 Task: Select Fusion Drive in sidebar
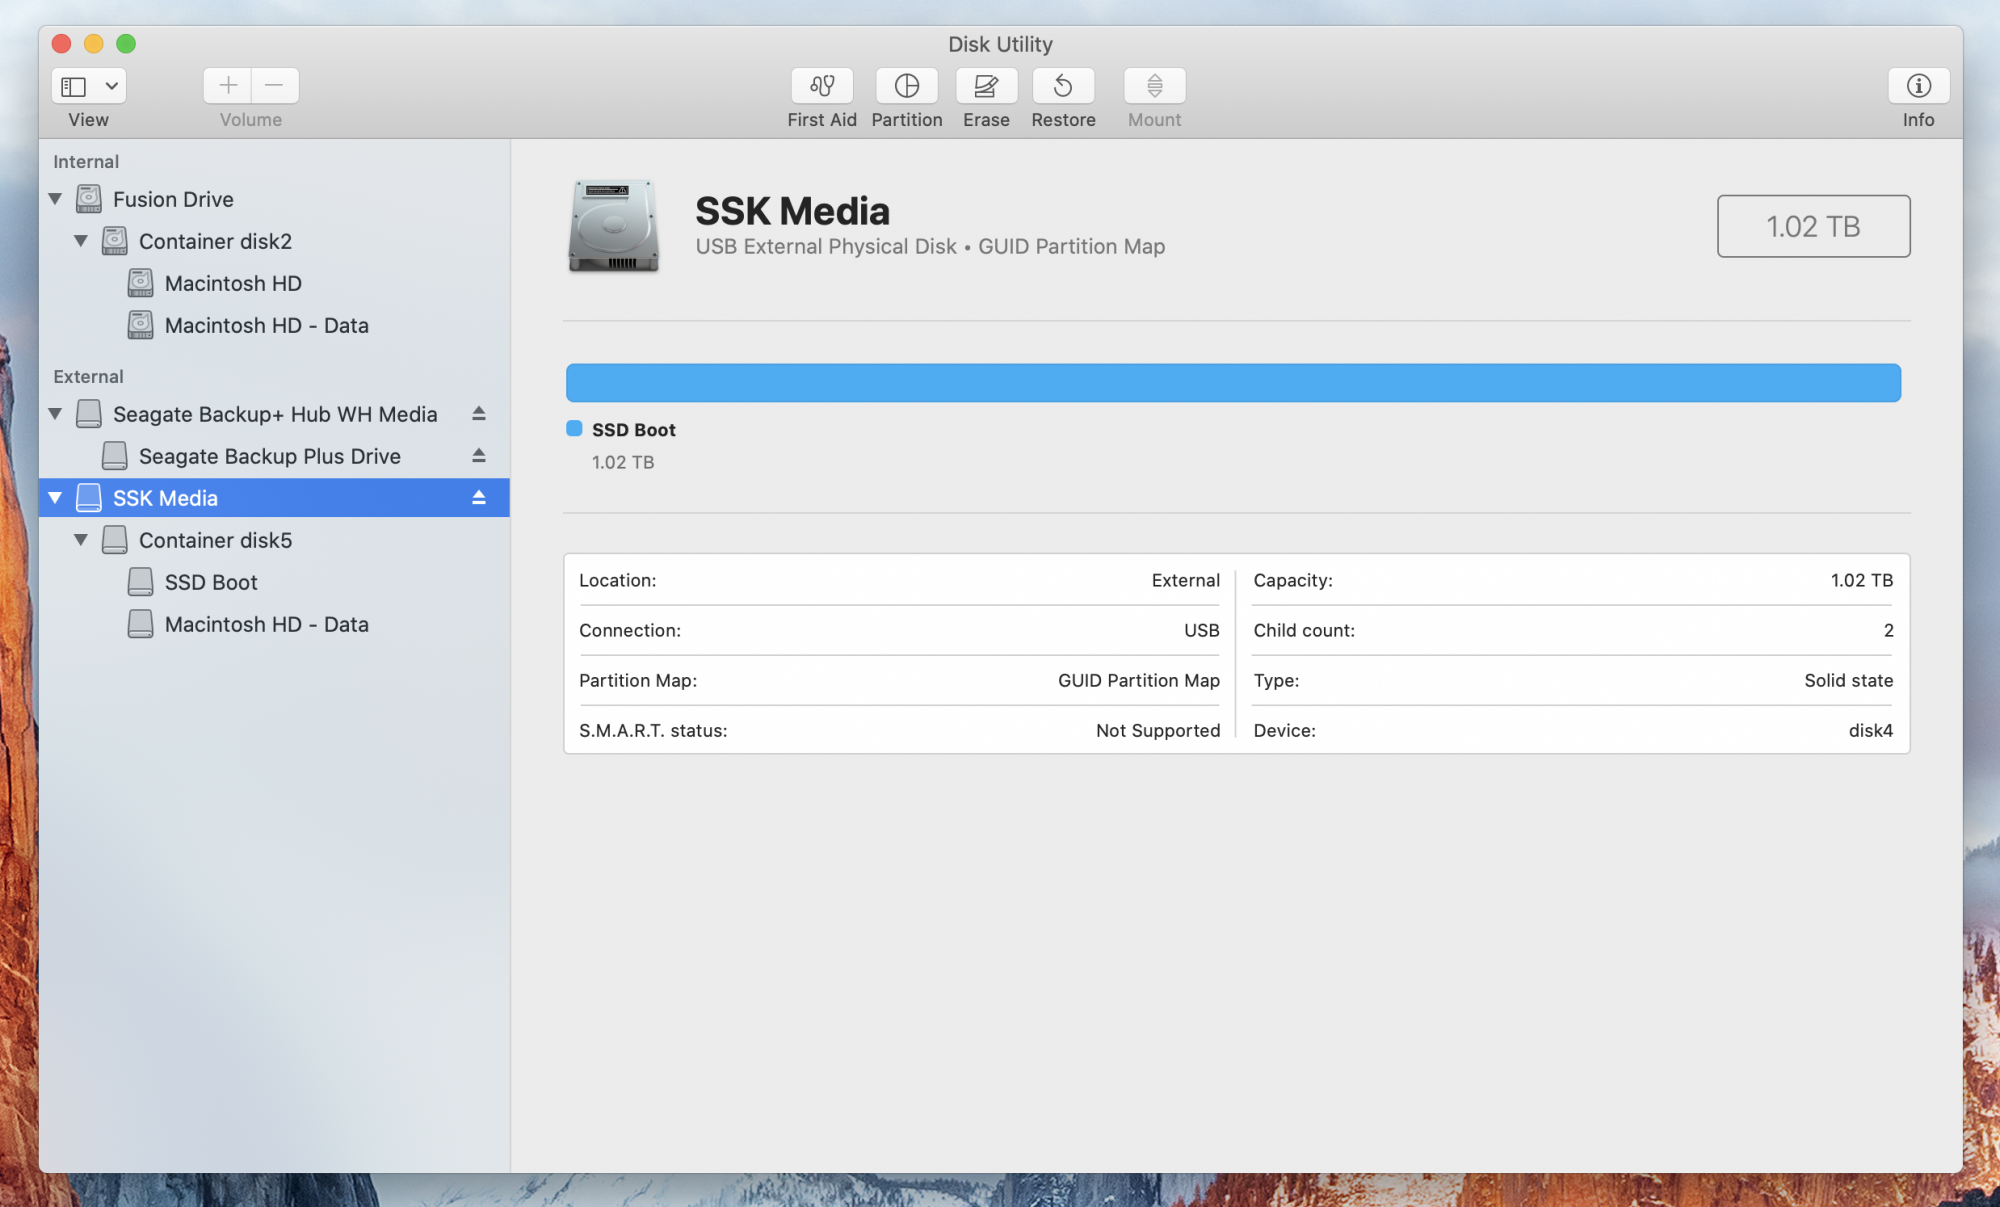(x=274, y=199)
